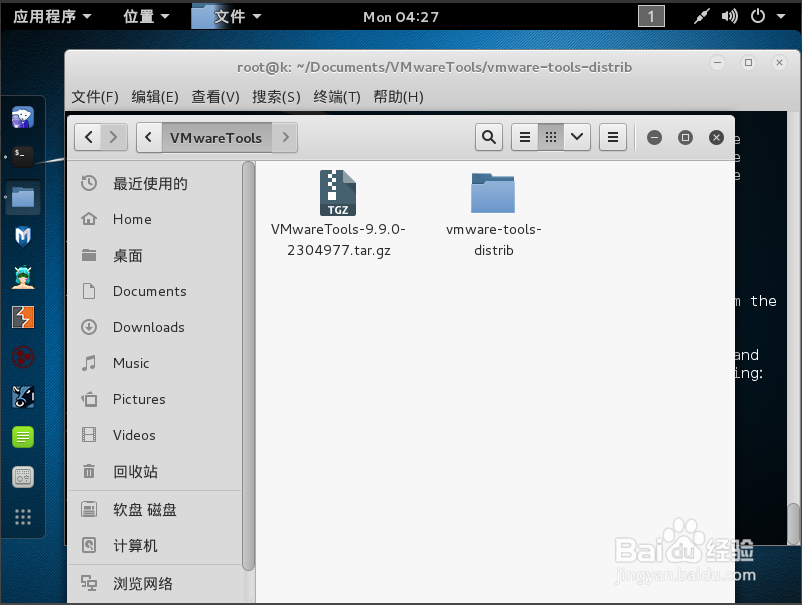Viewport: 802px width, 605px height.
Task: Open the tweak tool dock icon
Action: (x=23, y=477)
